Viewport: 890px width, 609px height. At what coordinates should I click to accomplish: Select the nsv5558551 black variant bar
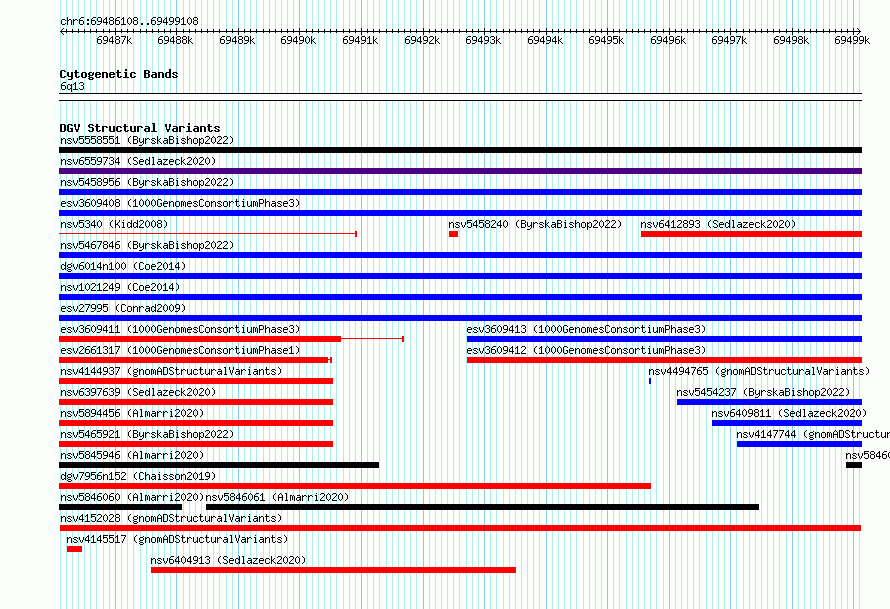460,150
